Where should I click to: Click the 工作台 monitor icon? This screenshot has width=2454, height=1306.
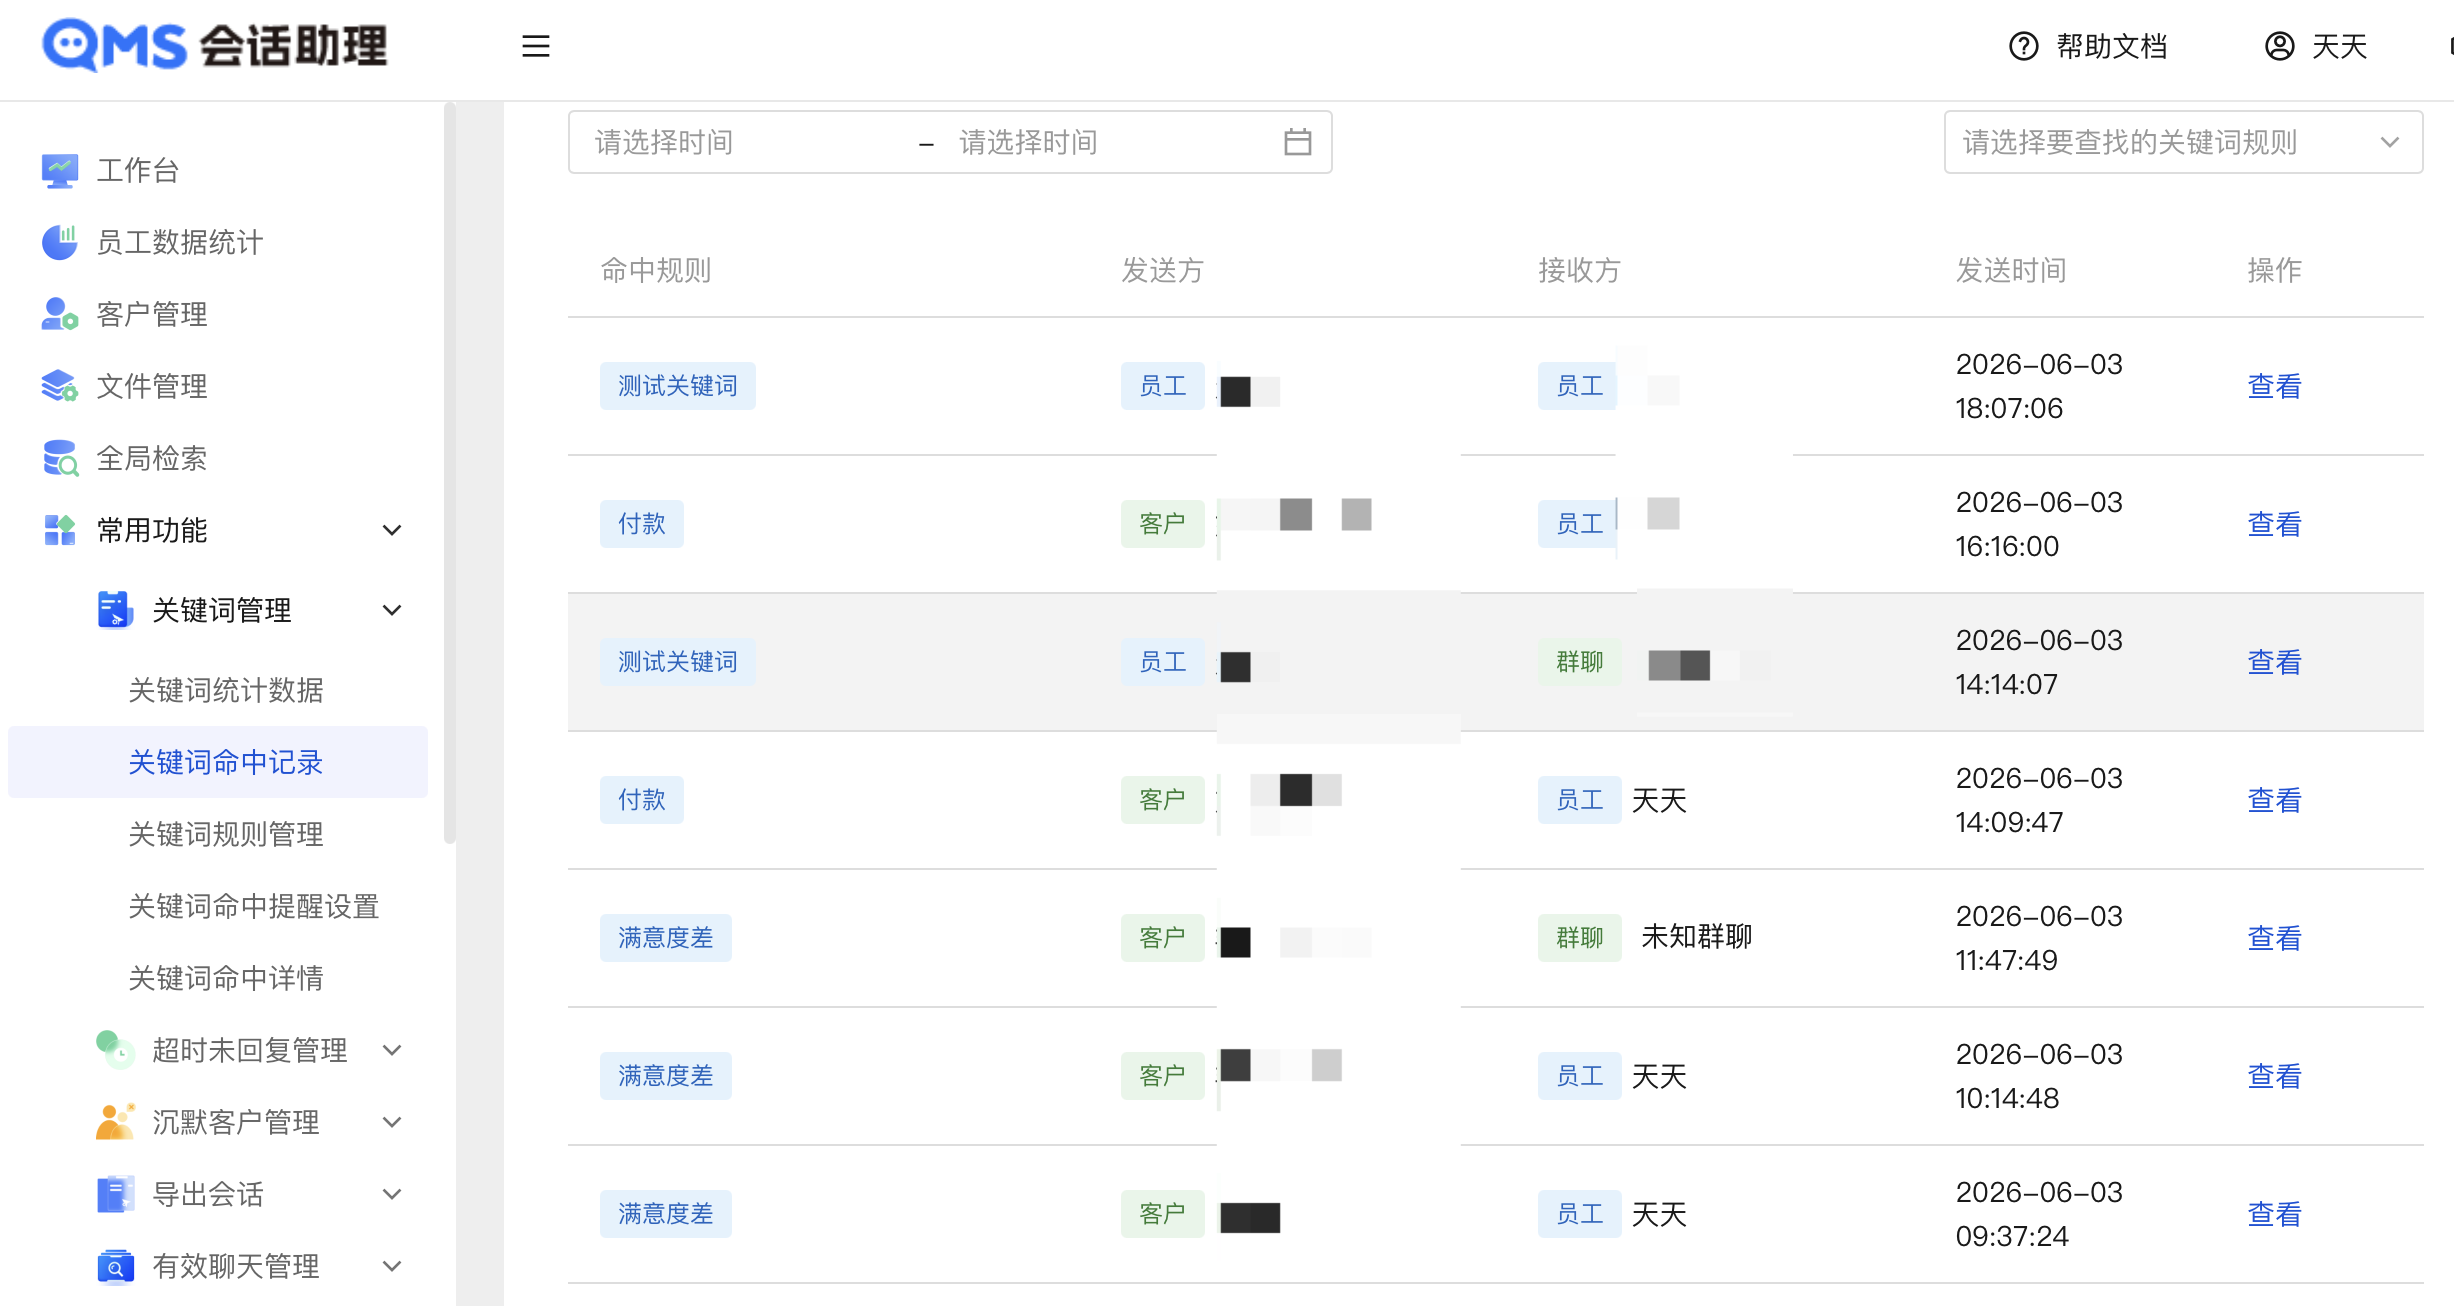(x=60, y=171)
